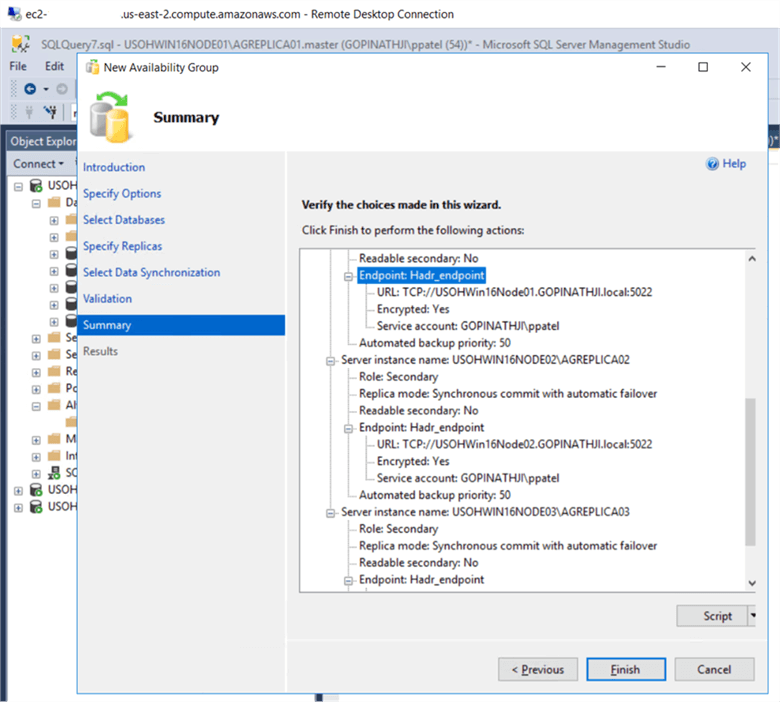The image size is (780, 702).
Task: Go to the Specify Replicas wizard page
Action: coord(122,246)
